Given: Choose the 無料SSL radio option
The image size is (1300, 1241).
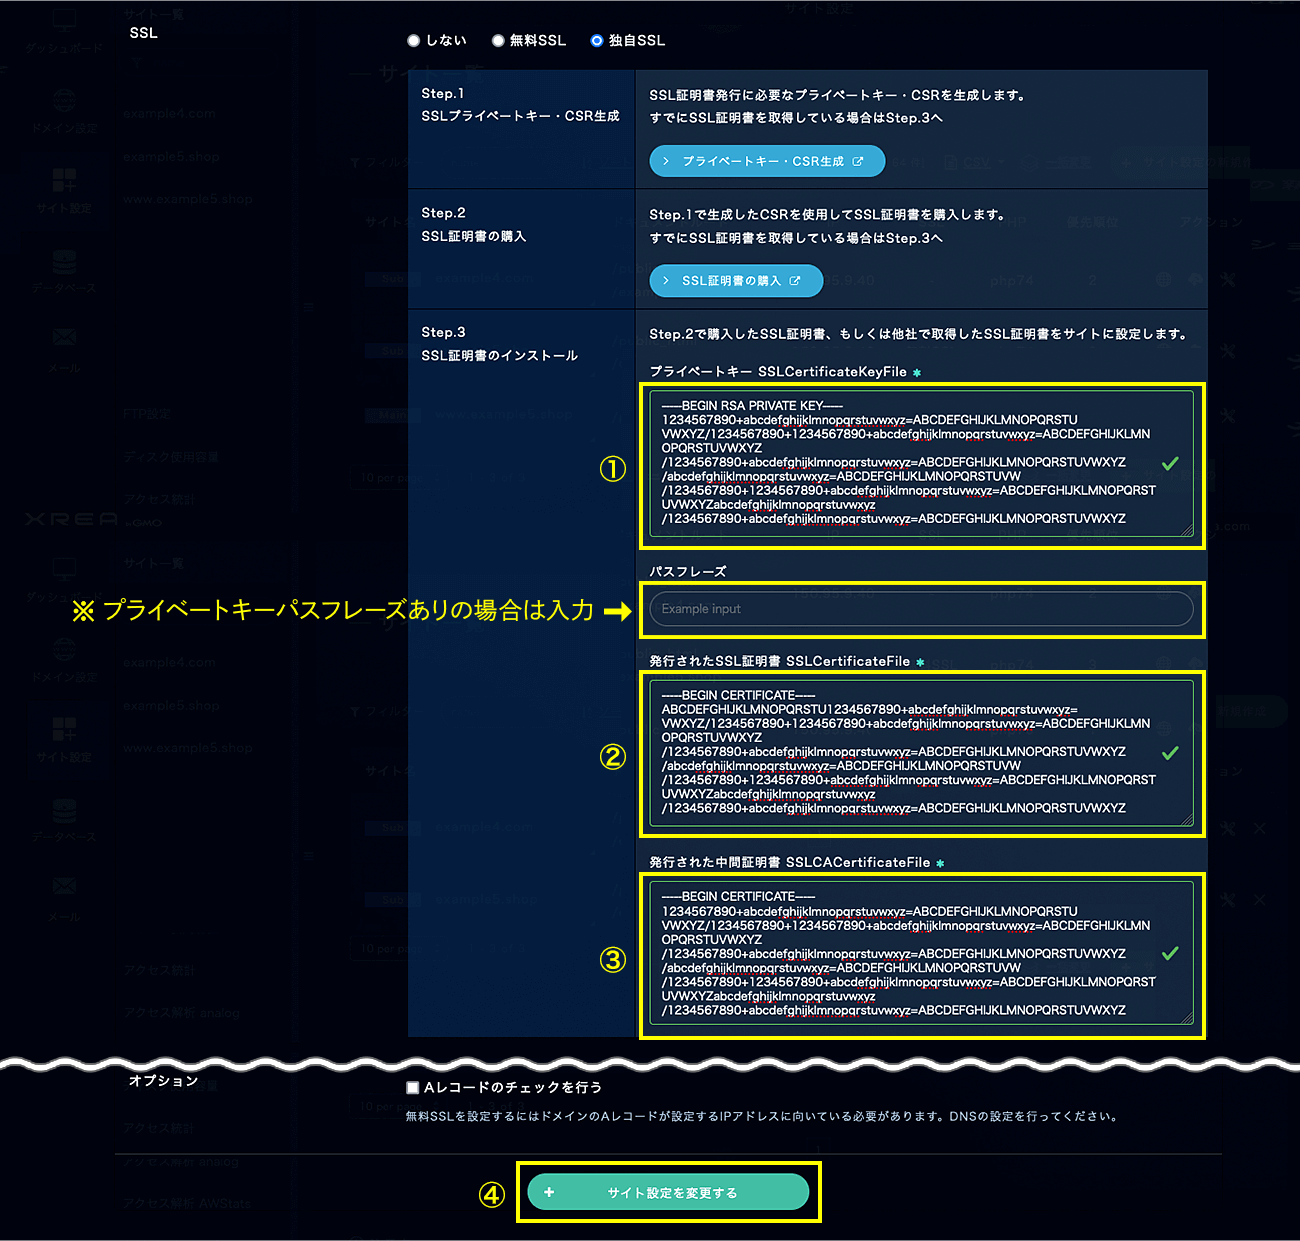Looking at the screenshot, I should click(x=498, y=41).
